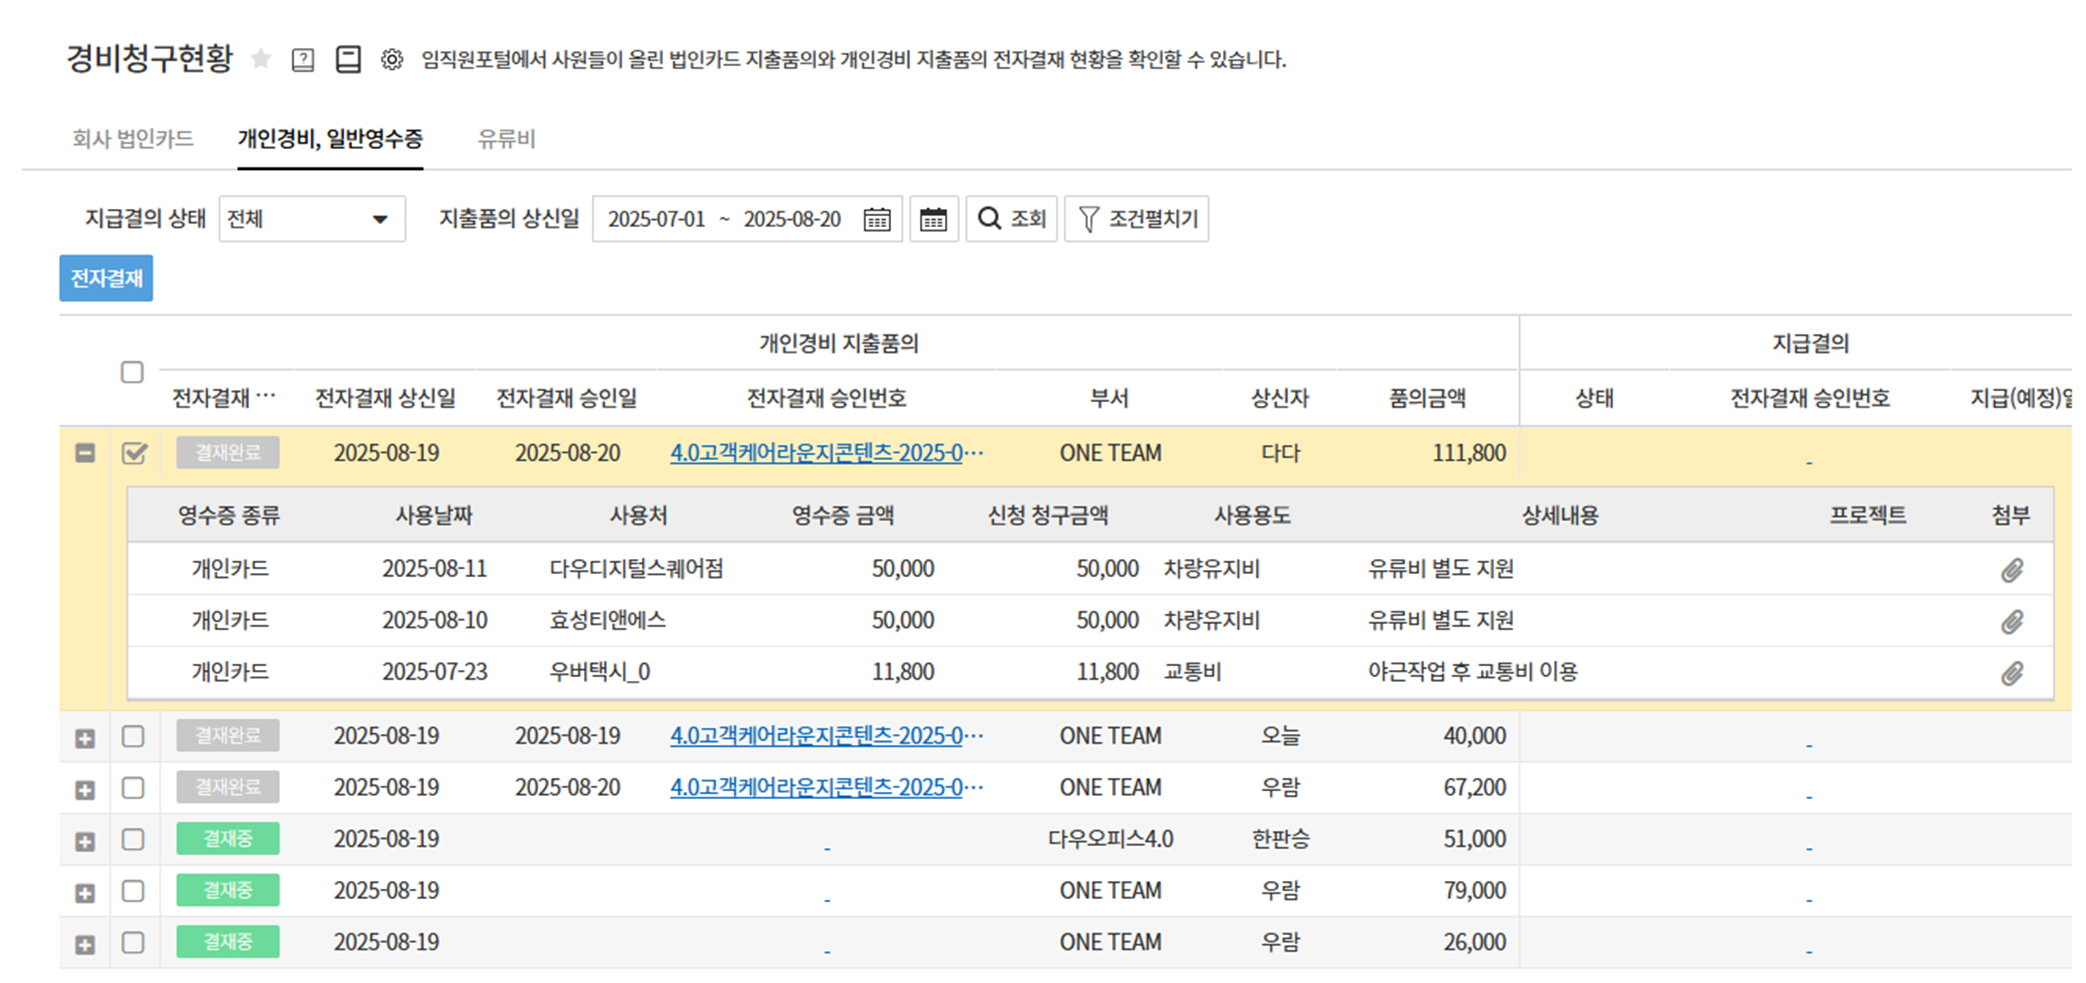Viewport: 2086px width, 983px height.
Task: Expand the 오늘 40,000 expense row
Action: pyautogui.click(x=85, y=739)
